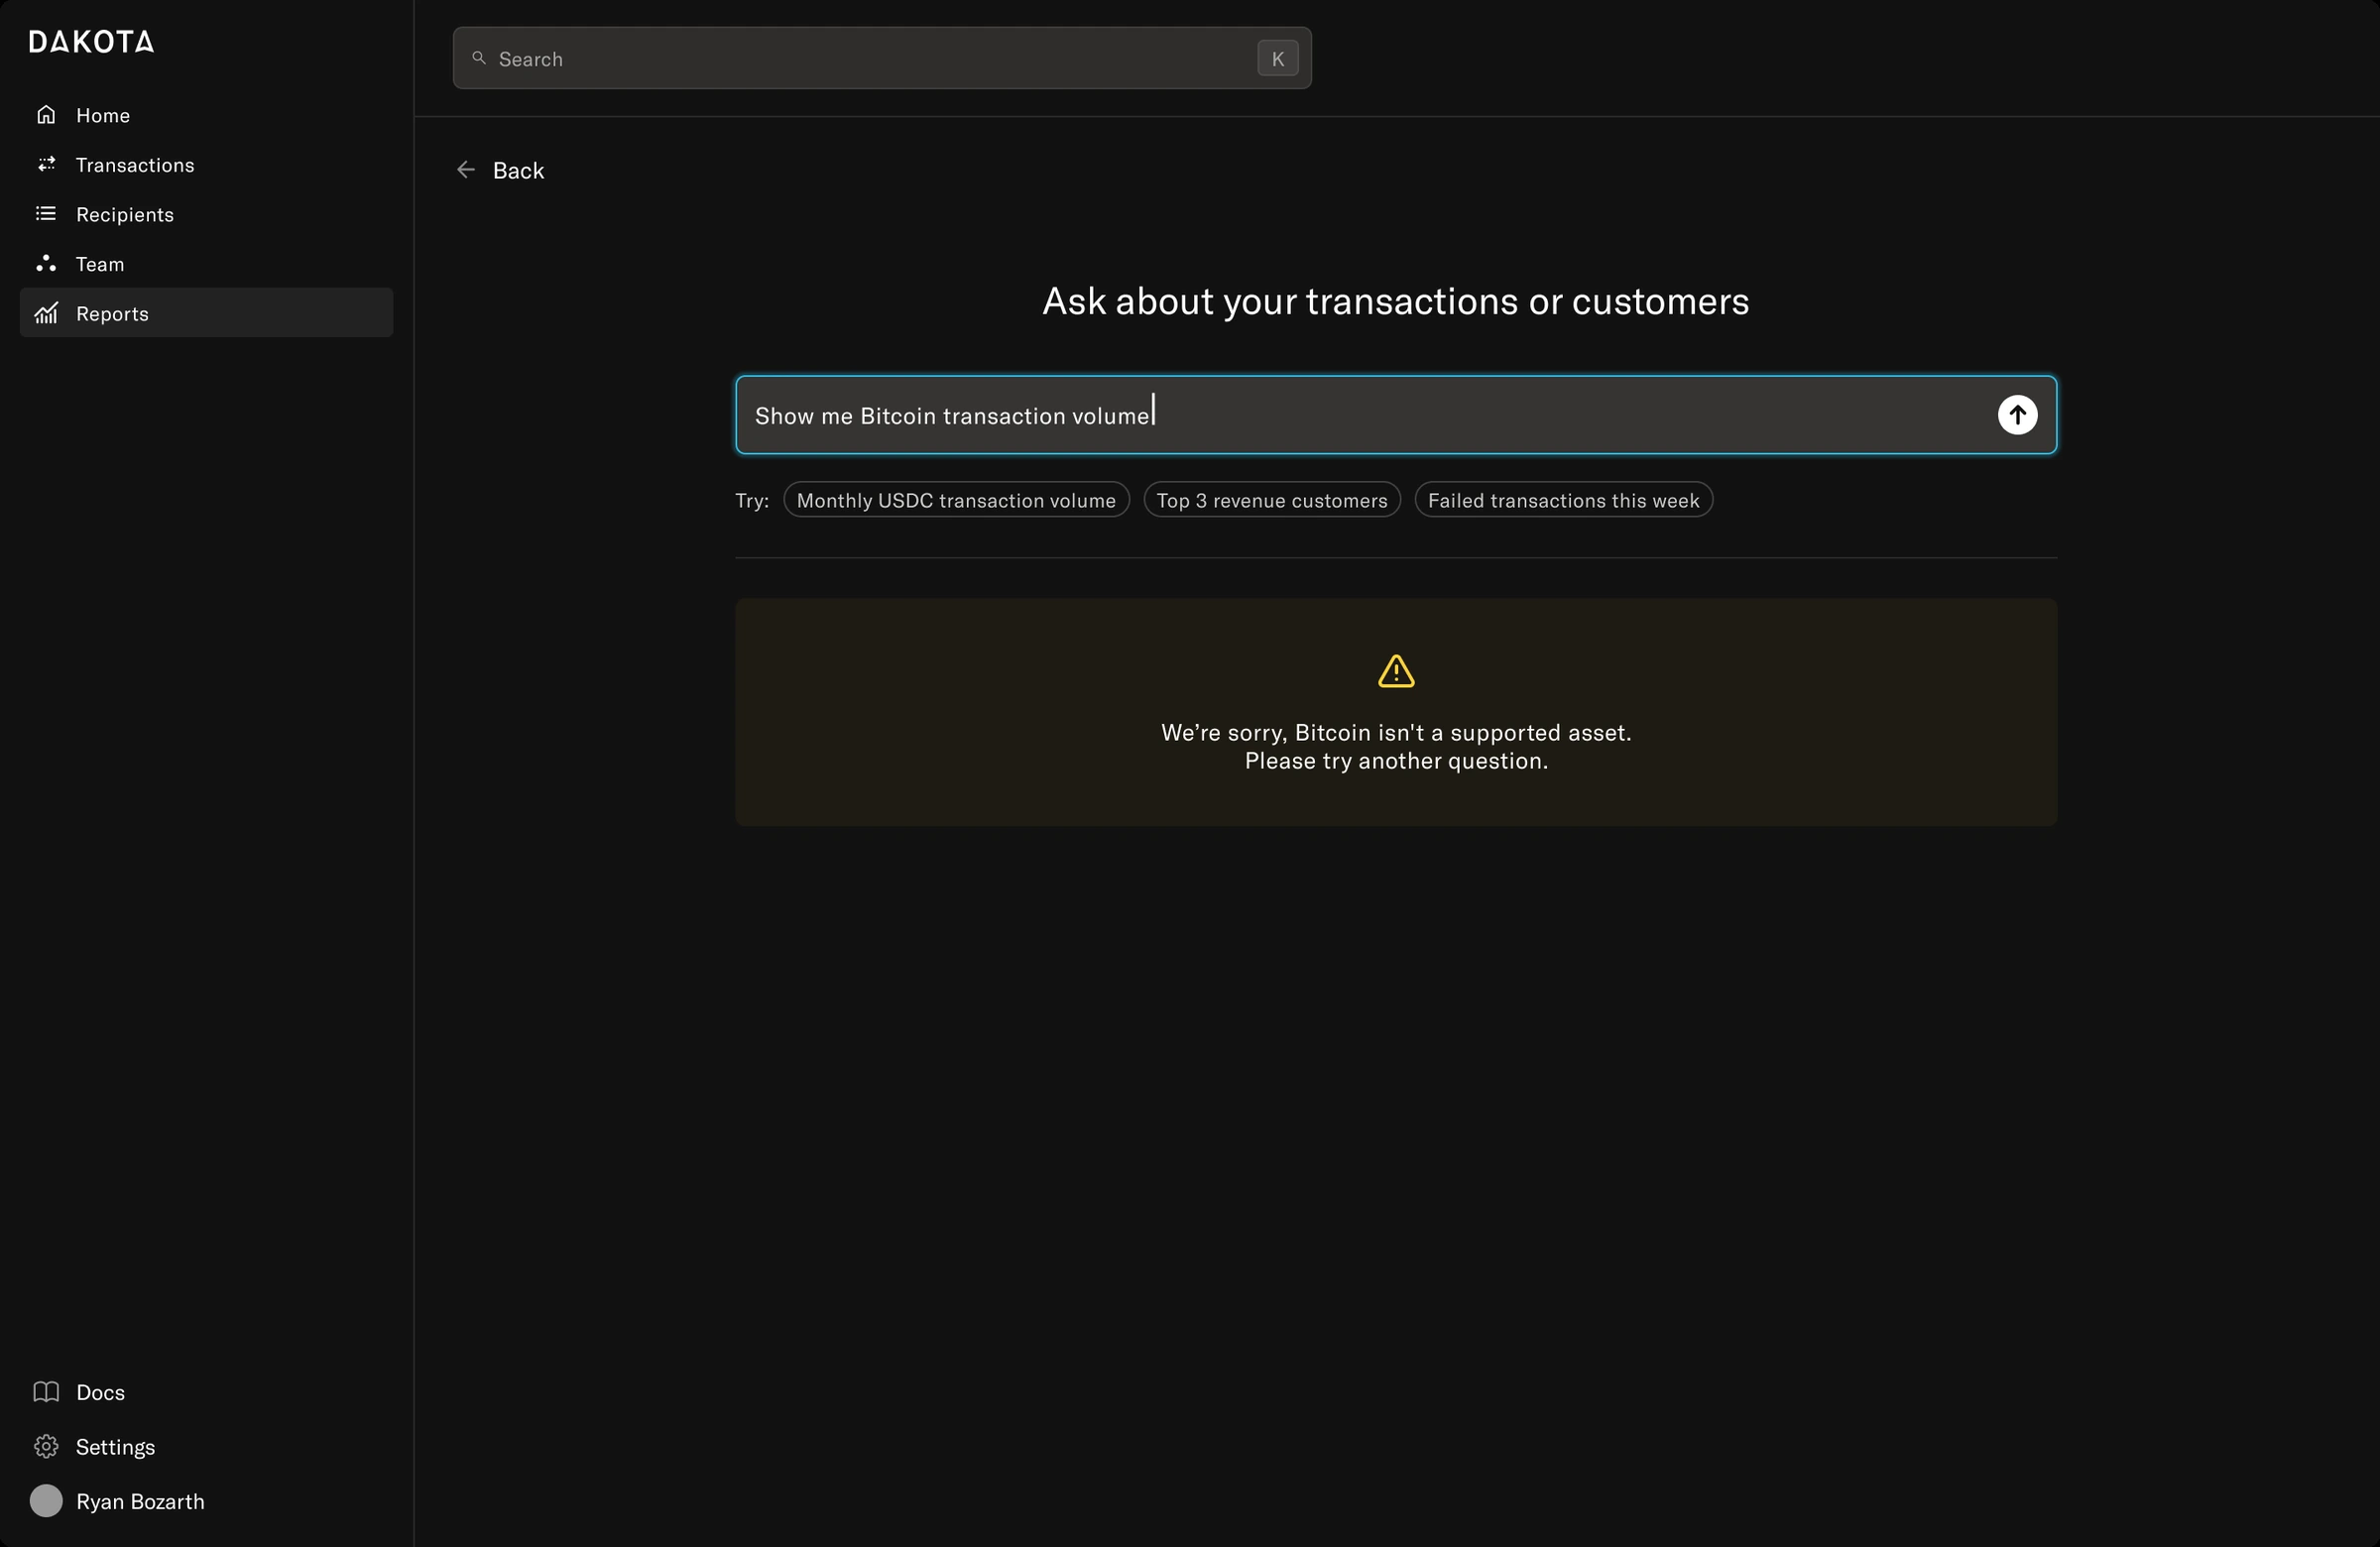The width and height of the screenshot is (2380, 1547).
Task: Click the Docs book icon
Action: pos(46,1392)
